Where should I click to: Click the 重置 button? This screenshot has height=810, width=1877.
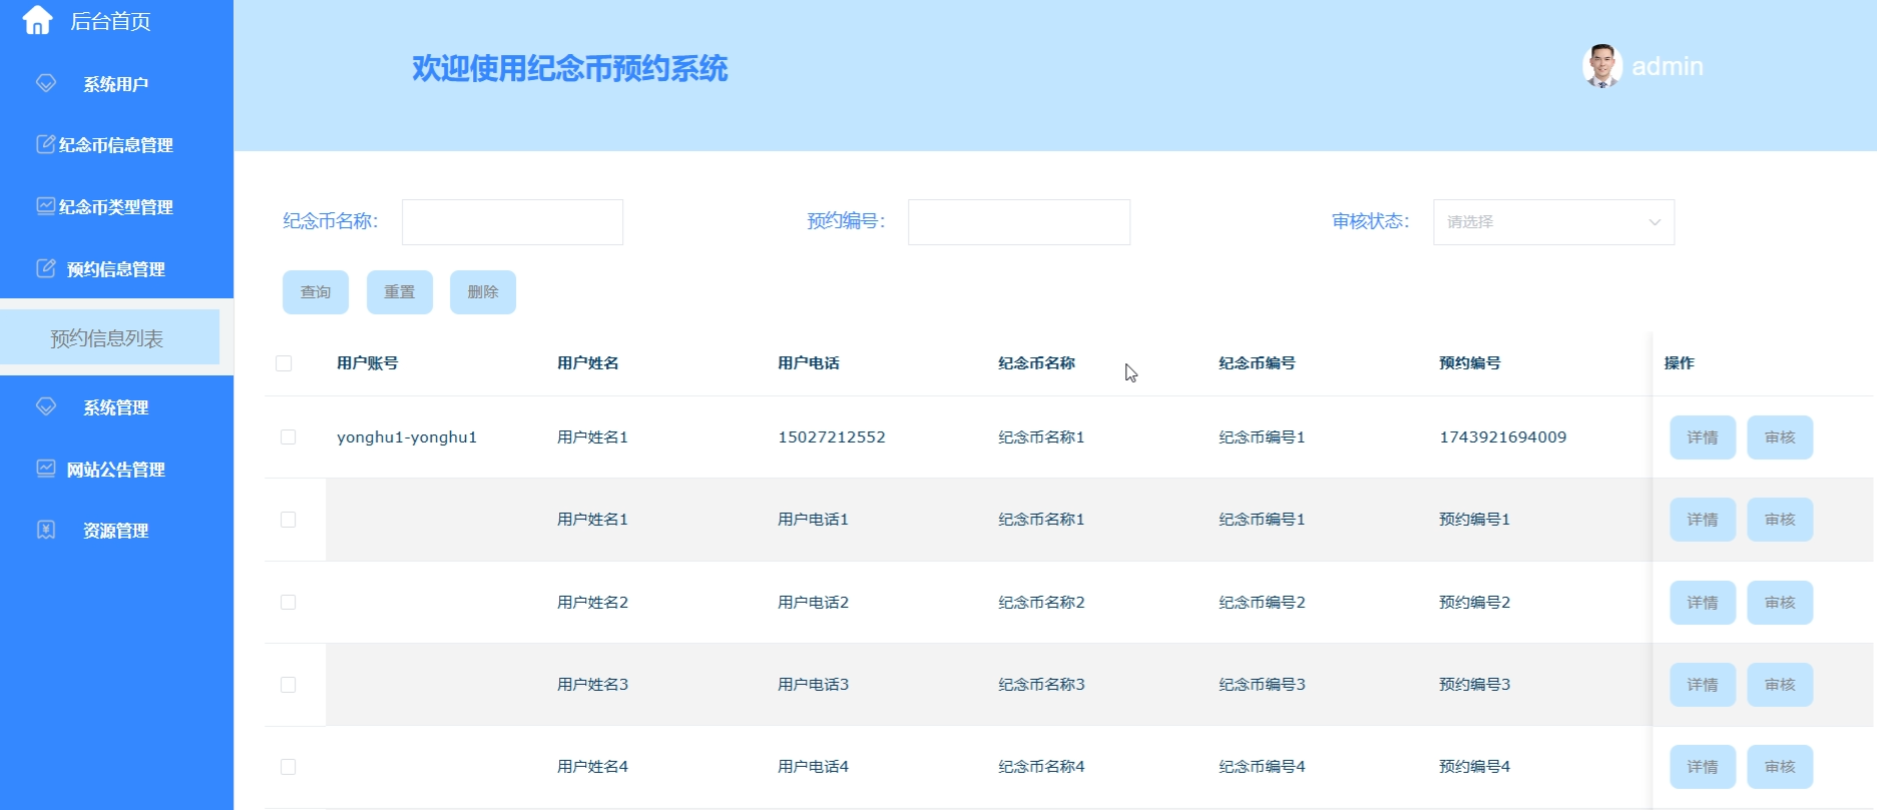399,292
